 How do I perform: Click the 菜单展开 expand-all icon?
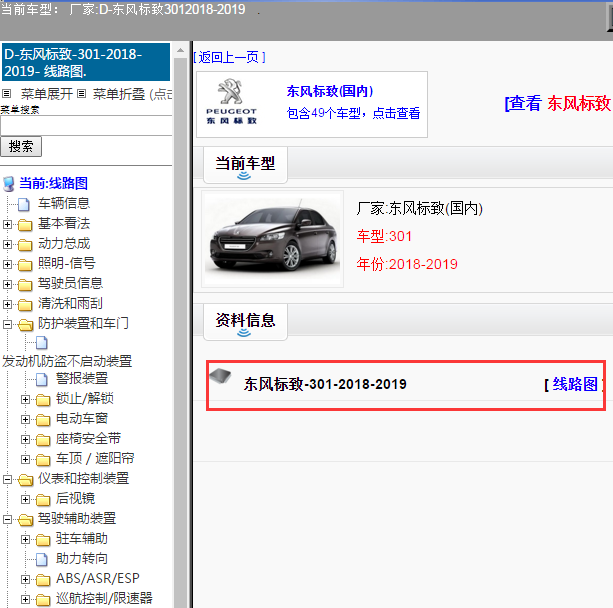click(x=6, y=94)
